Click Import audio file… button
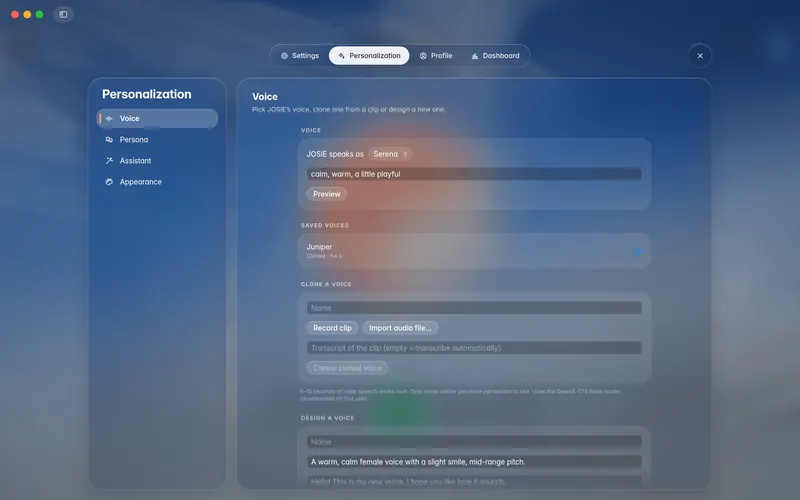 (x=400, y=328)
